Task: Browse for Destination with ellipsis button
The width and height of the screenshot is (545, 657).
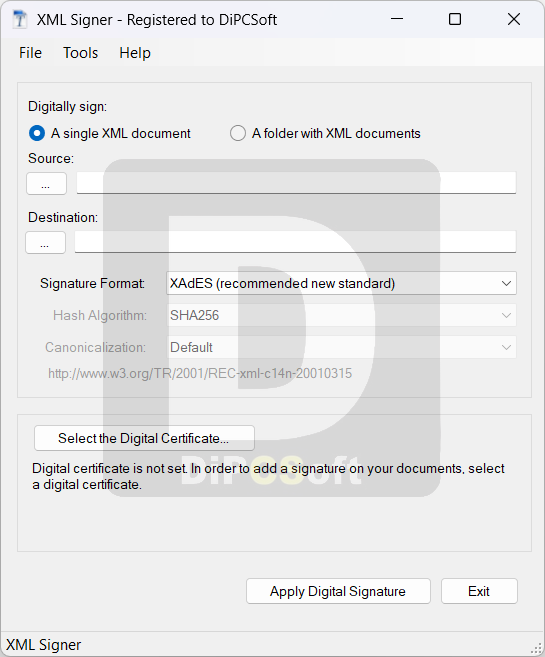Action: click(45, 243)
